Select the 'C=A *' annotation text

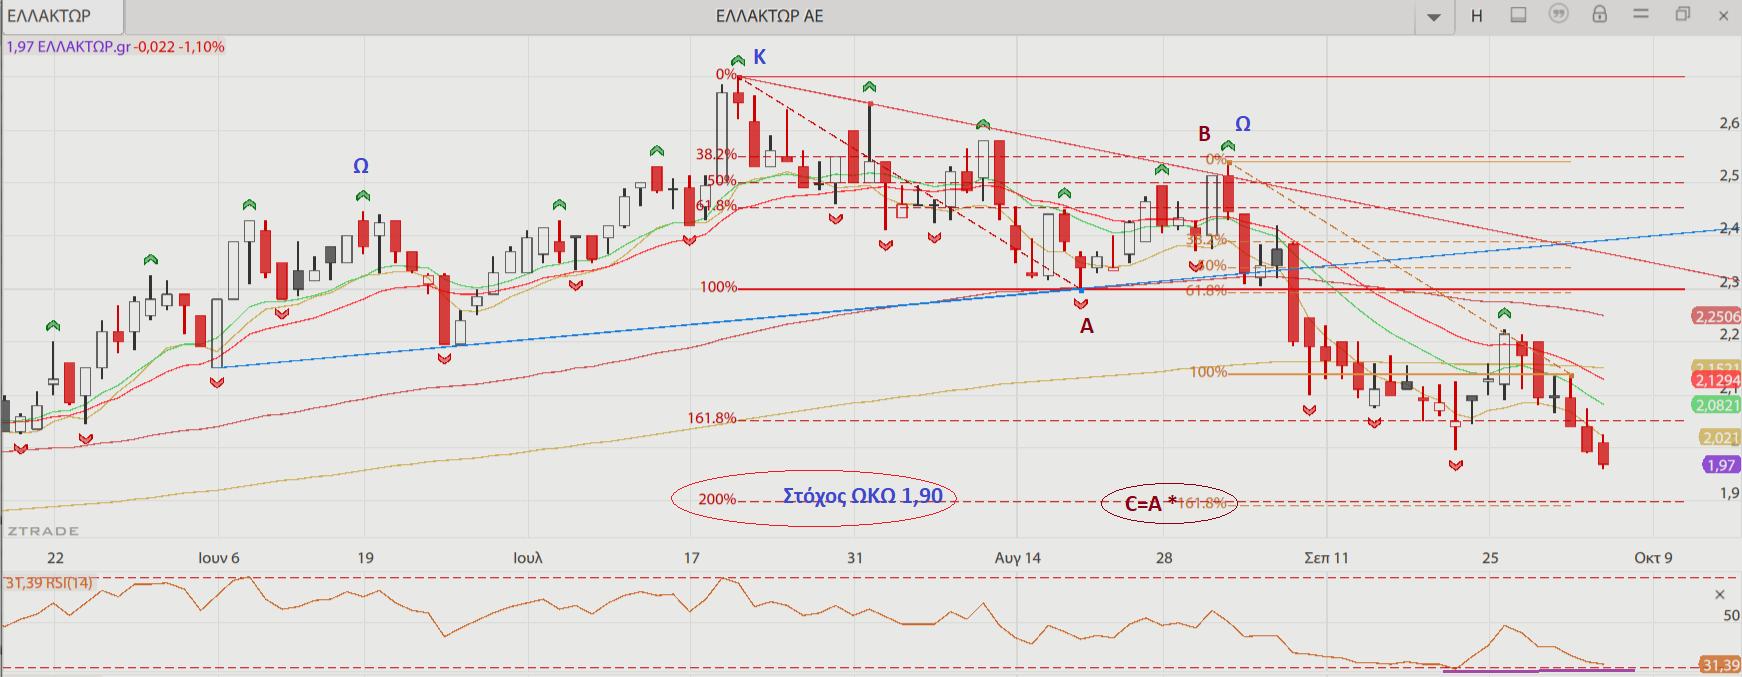click(1150, 504)
